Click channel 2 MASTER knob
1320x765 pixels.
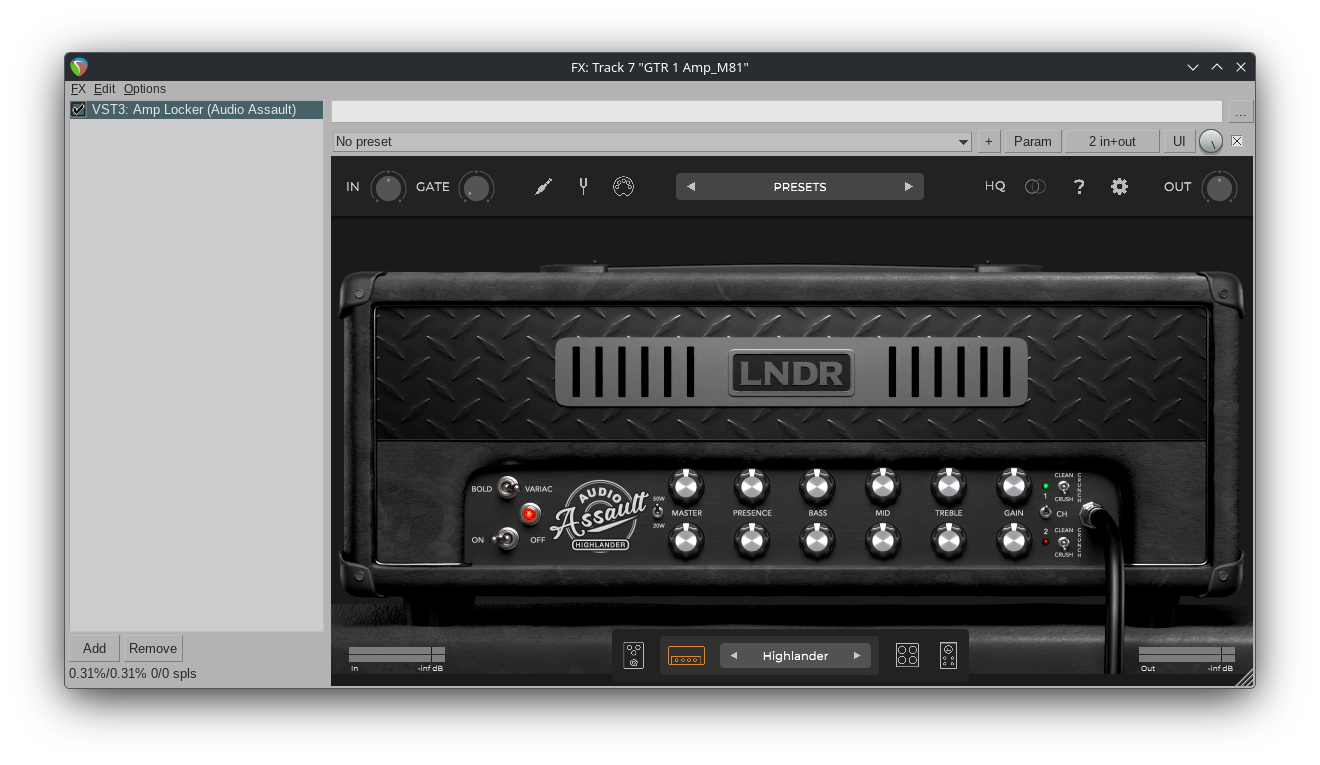686,541
